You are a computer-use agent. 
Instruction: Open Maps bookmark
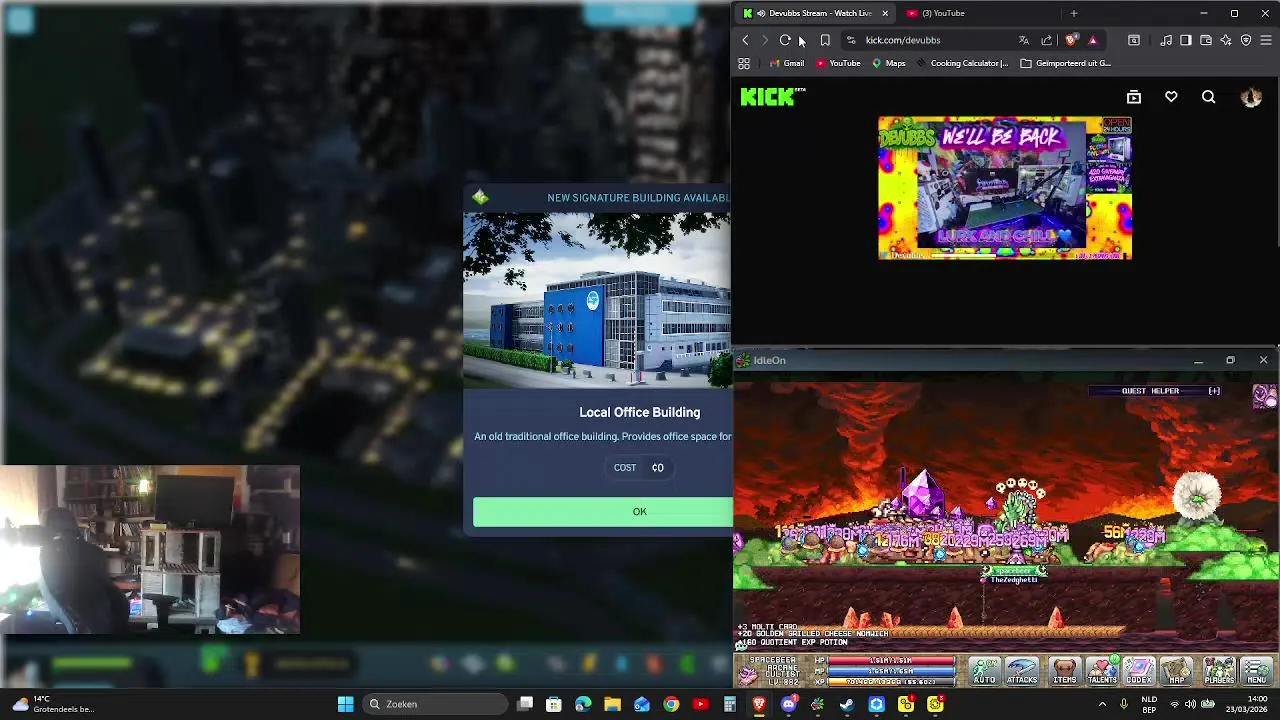(888, 63)
